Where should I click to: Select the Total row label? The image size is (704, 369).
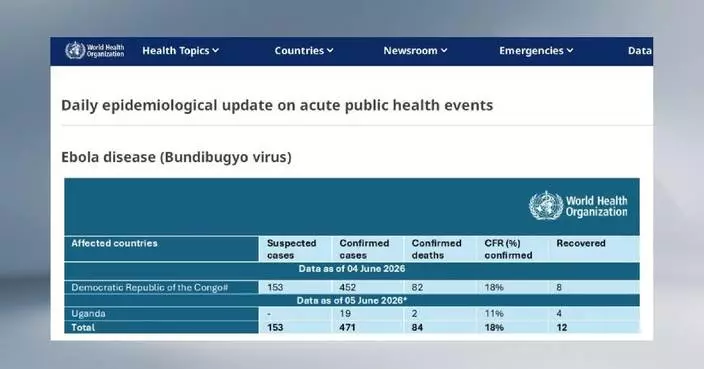83,327
